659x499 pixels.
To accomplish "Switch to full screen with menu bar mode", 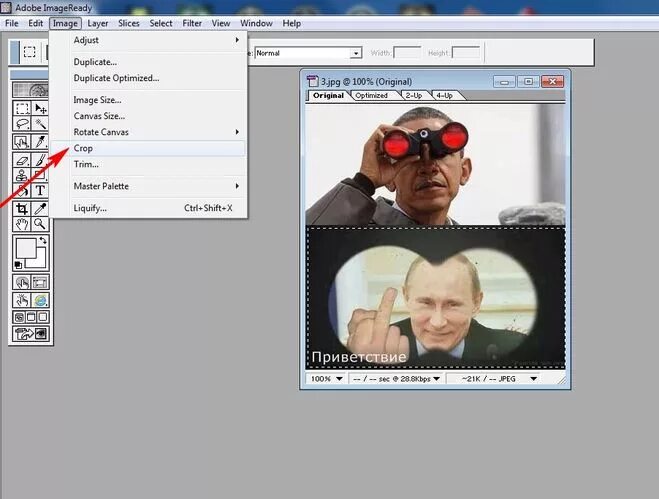I will click(x=31, y=317).
